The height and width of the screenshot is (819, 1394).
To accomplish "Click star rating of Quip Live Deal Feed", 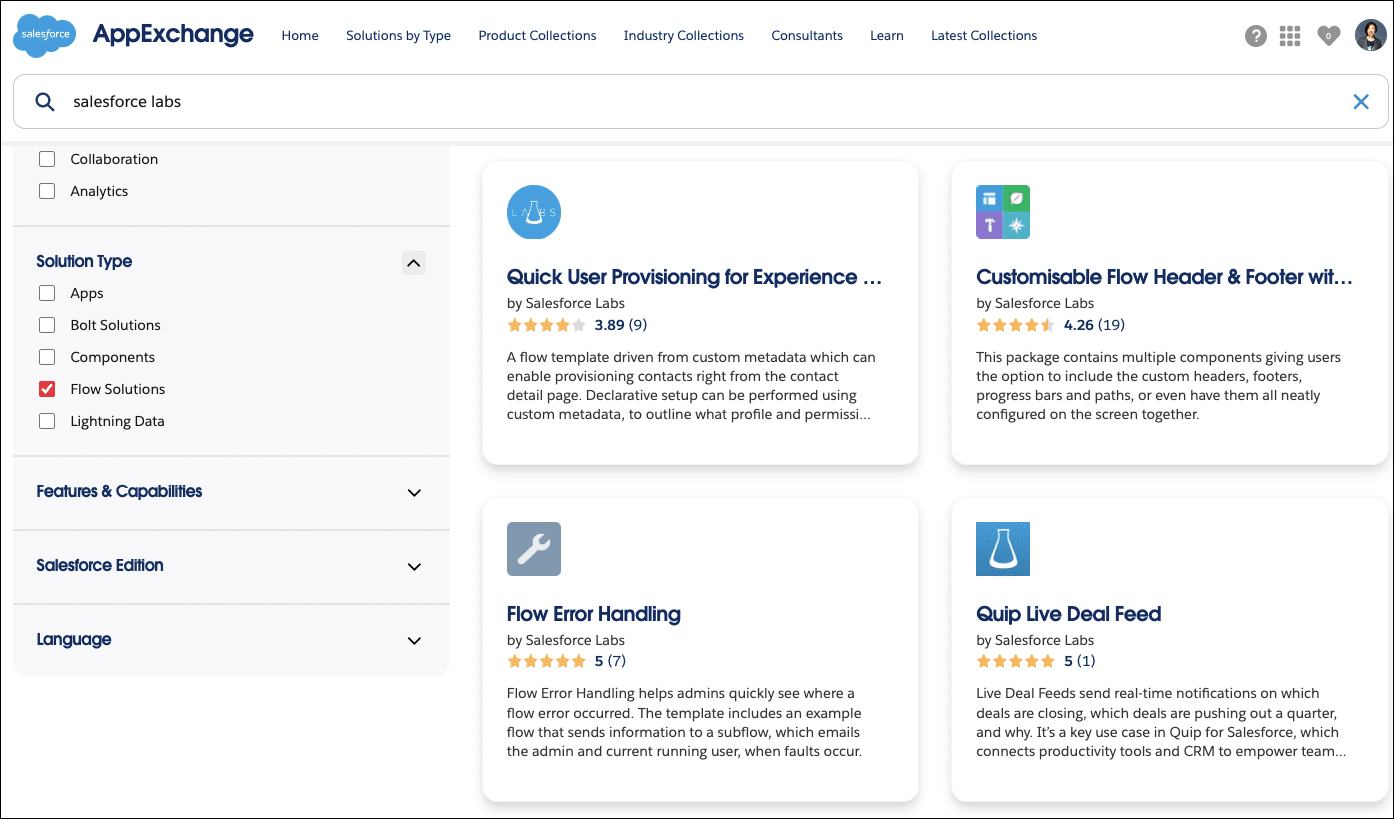I will [1015, 661].
